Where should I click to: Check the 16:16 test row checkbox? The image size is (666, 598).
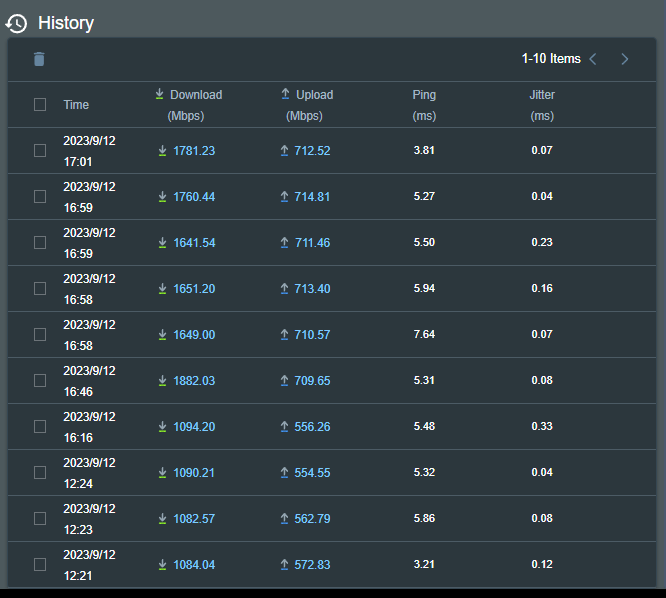(40, 427)
